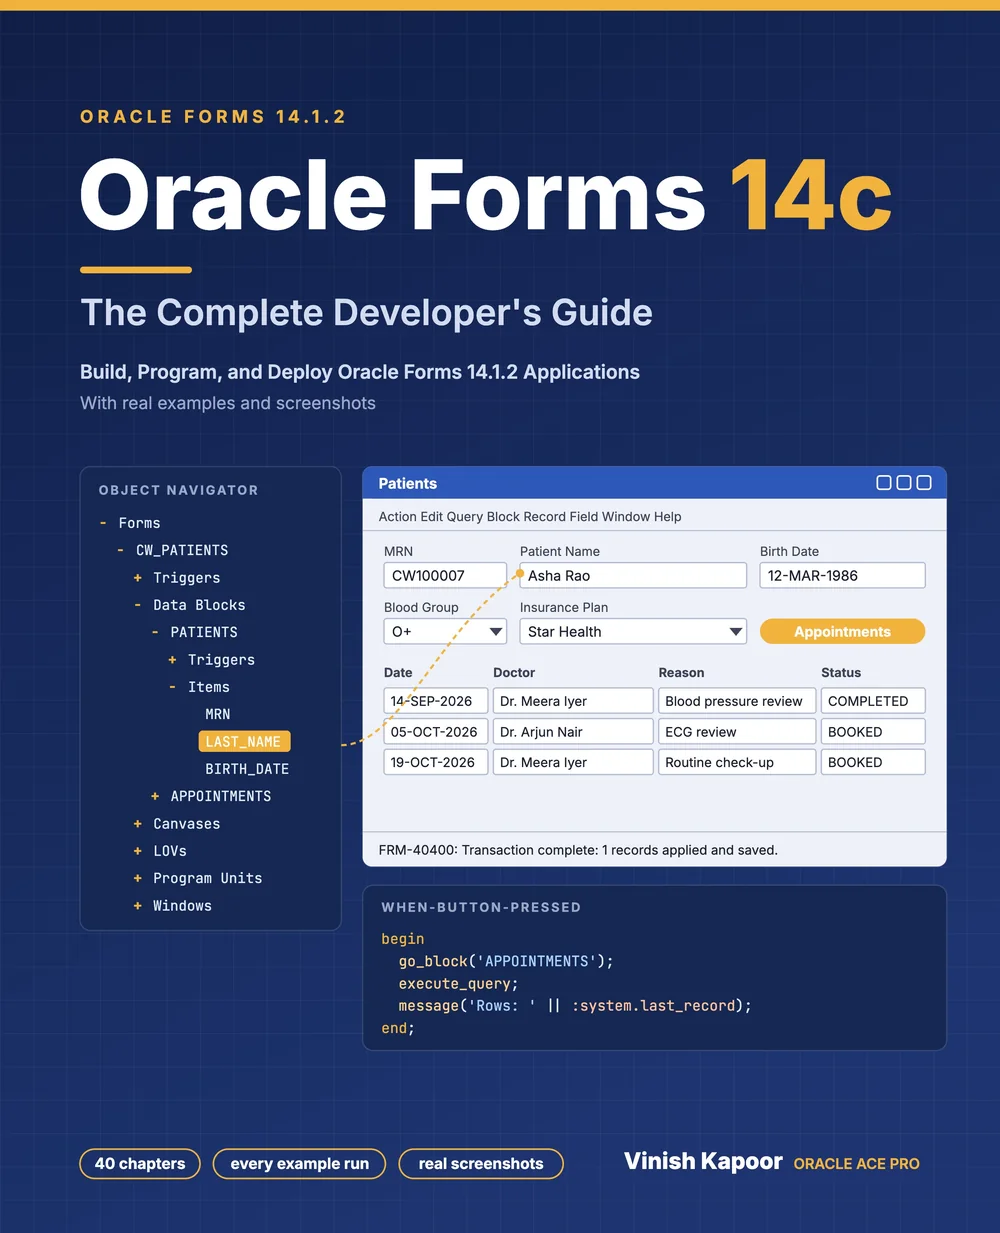Click the FRM-40400 status bar message
The image size is (1000, 1233).
click(x=578, y=850)
